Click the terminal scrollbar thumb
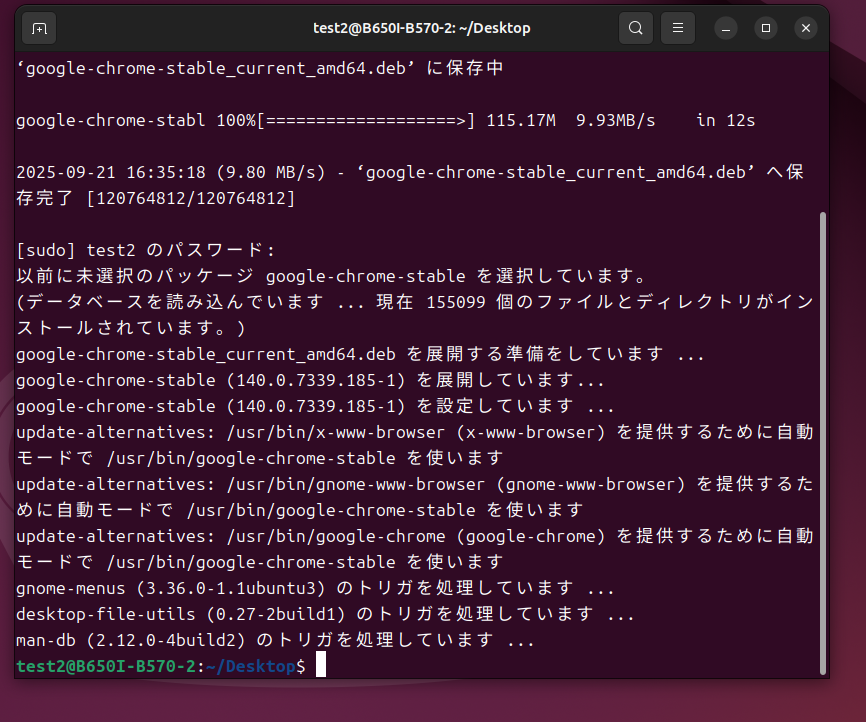The height and width of the screenshot is (722, 866). (x=823, y=443)
